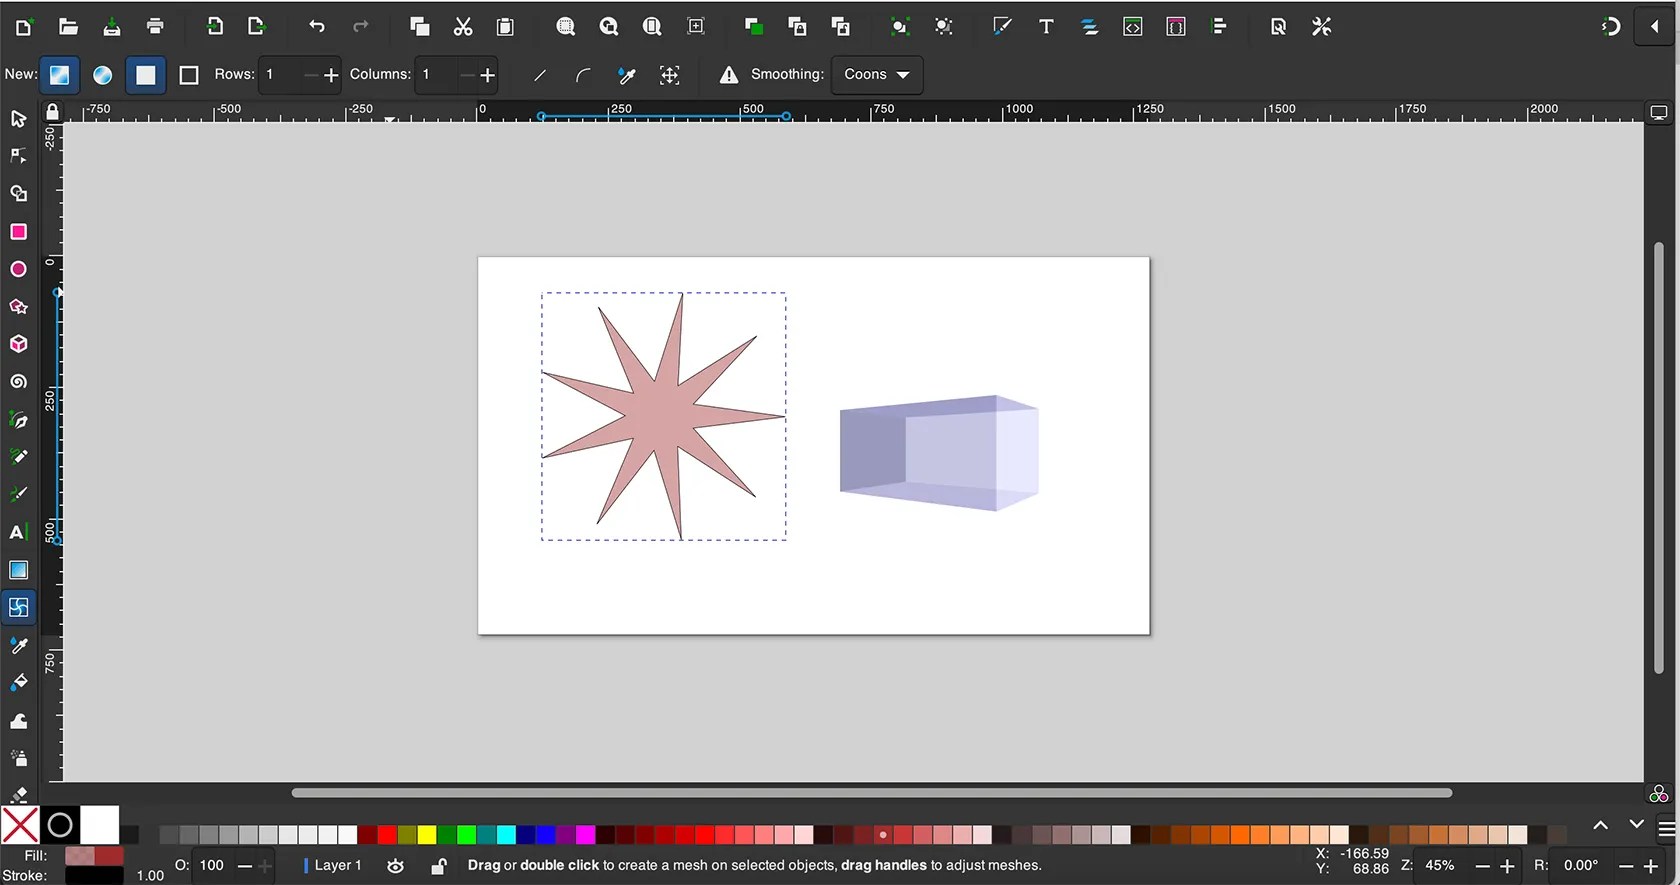Open the Smoothing Coons dropdown
Image resolution: width=1680 pixels, height=885 pixels.
(876, 75)
